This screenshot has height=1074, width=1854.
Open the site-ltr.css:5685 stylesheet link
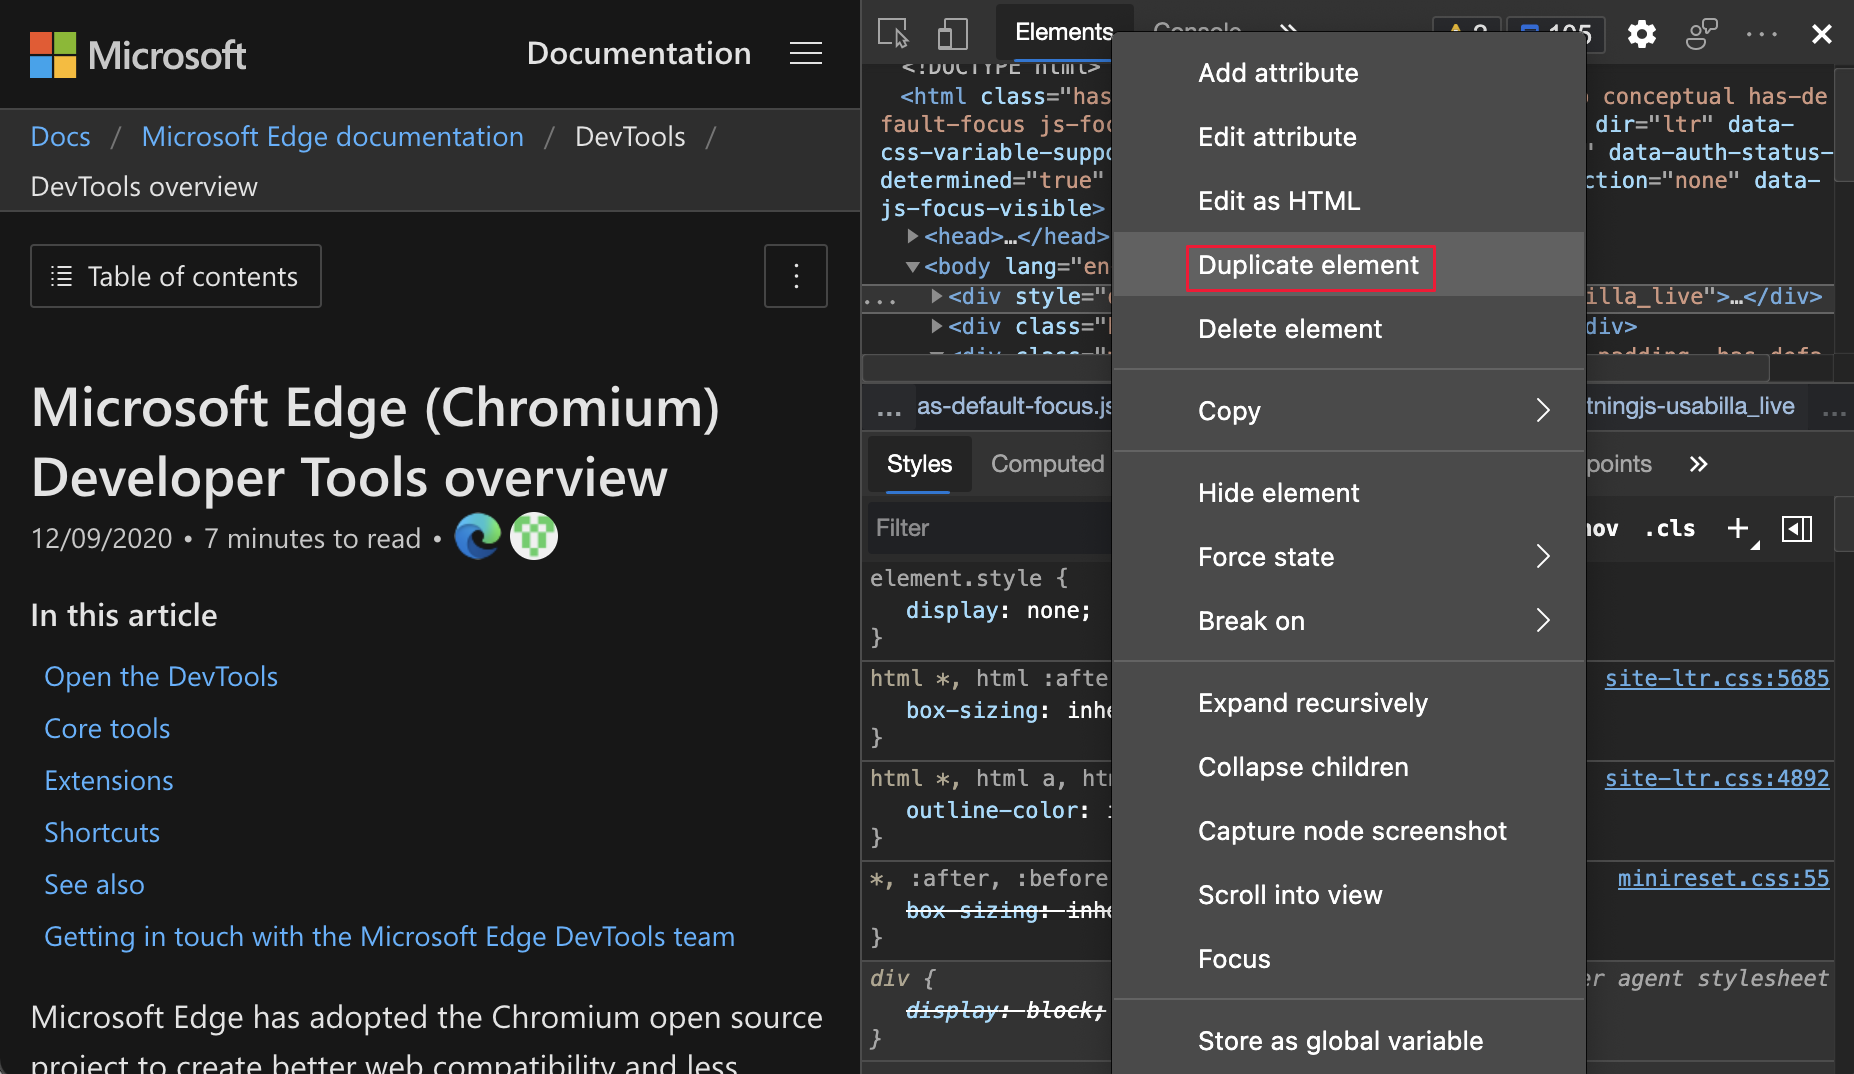click(x=1716, y=678)
